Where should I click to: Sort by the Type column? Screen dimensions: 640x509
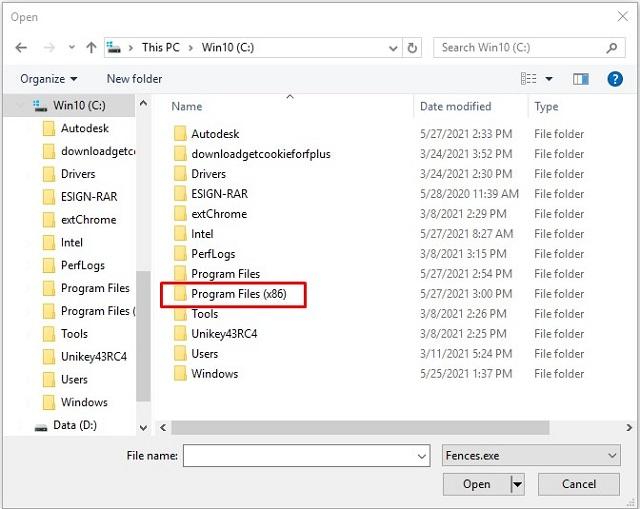click(546, 107)
